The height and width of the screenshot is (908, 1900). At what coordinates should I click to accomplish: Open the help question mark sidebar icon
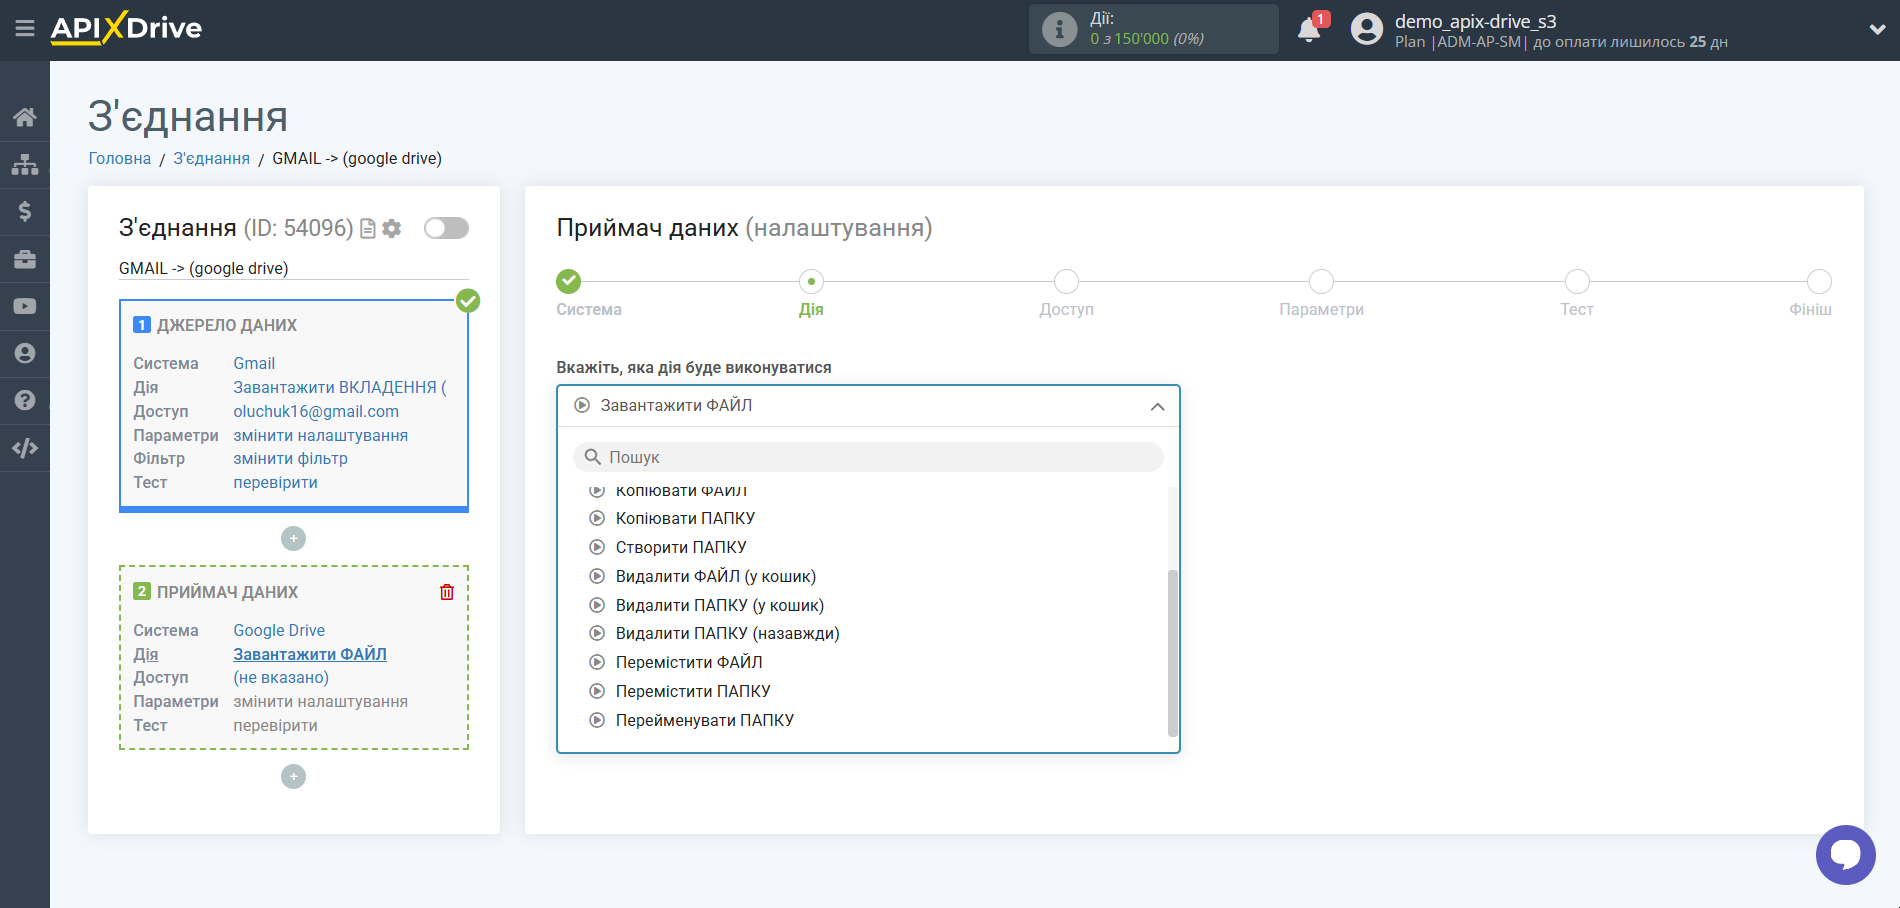[25, 400]
